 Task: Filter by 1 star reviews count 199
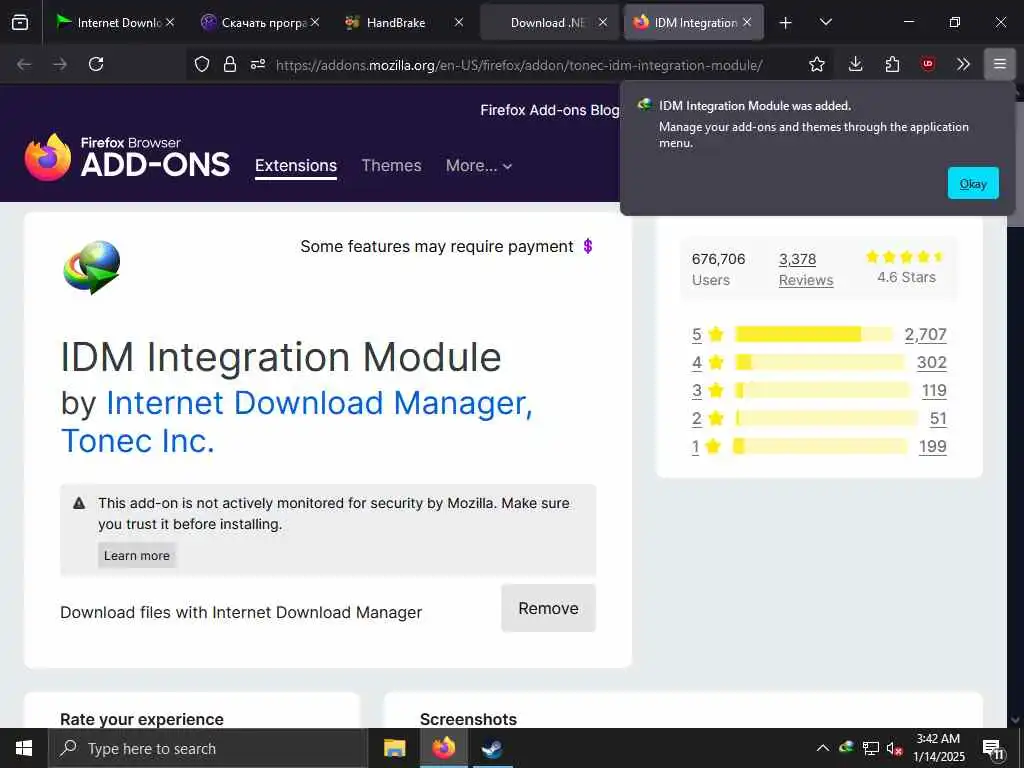933,447
